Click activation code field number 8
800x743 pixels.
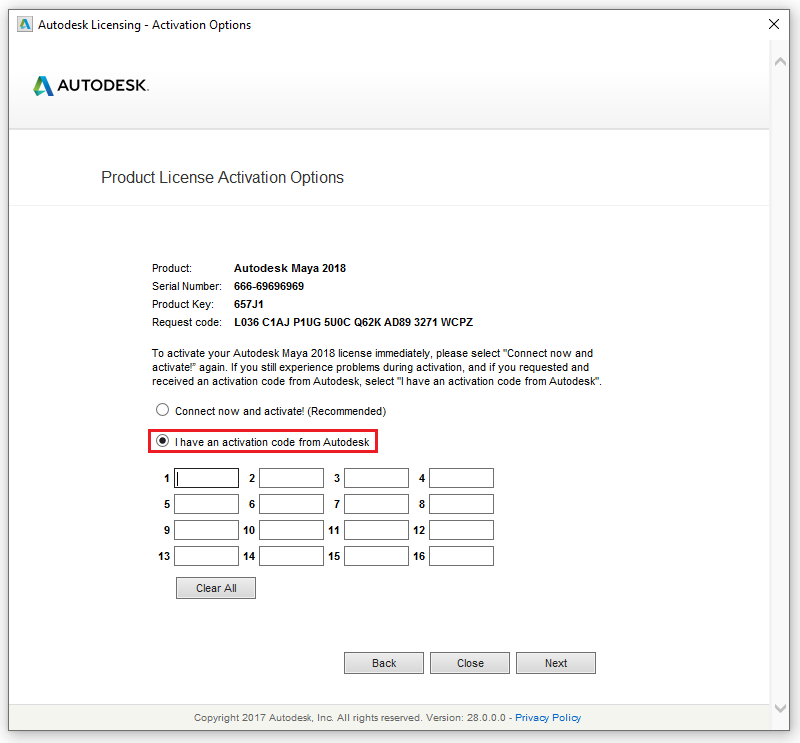pos(461,503)
